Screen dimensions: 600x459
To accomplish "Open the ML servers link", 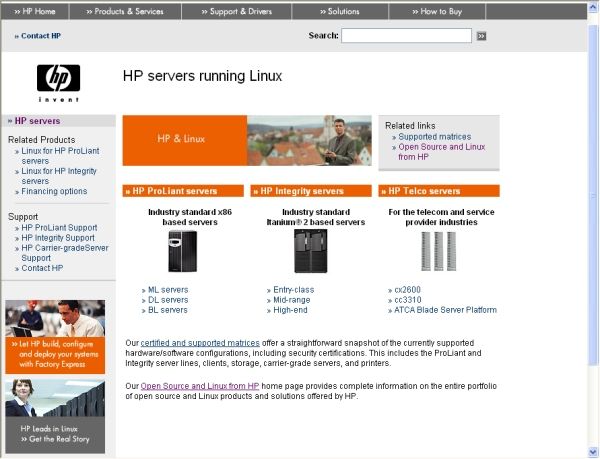I will [168, 290].
